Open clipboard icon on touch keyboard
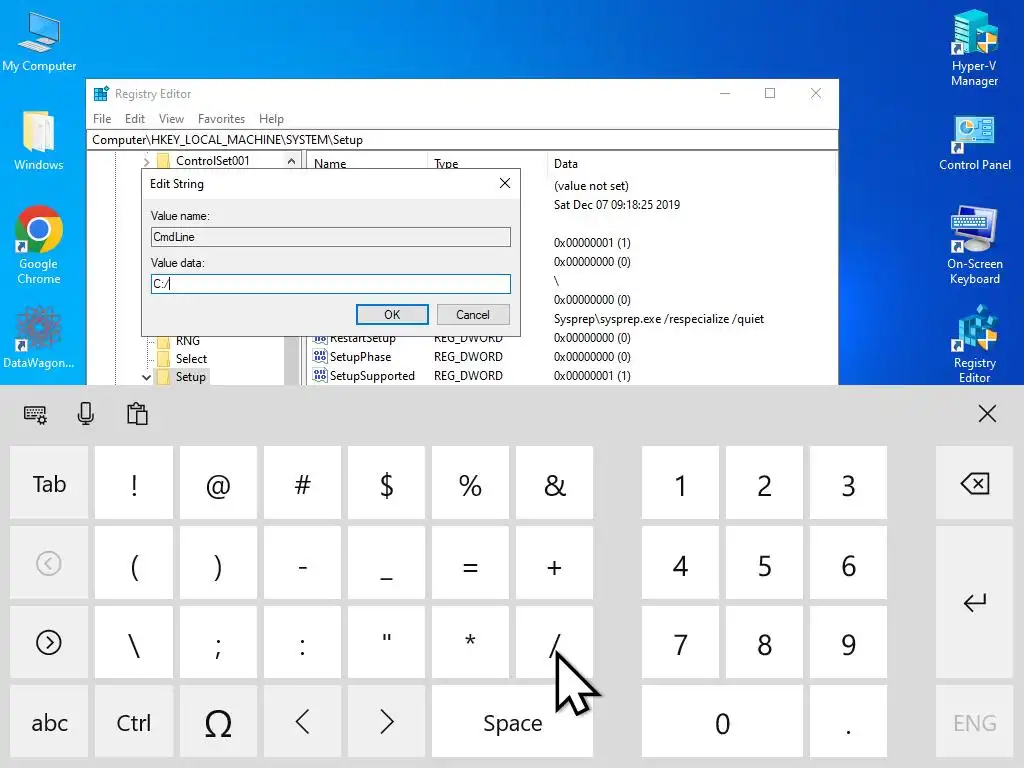 (137, 414)
